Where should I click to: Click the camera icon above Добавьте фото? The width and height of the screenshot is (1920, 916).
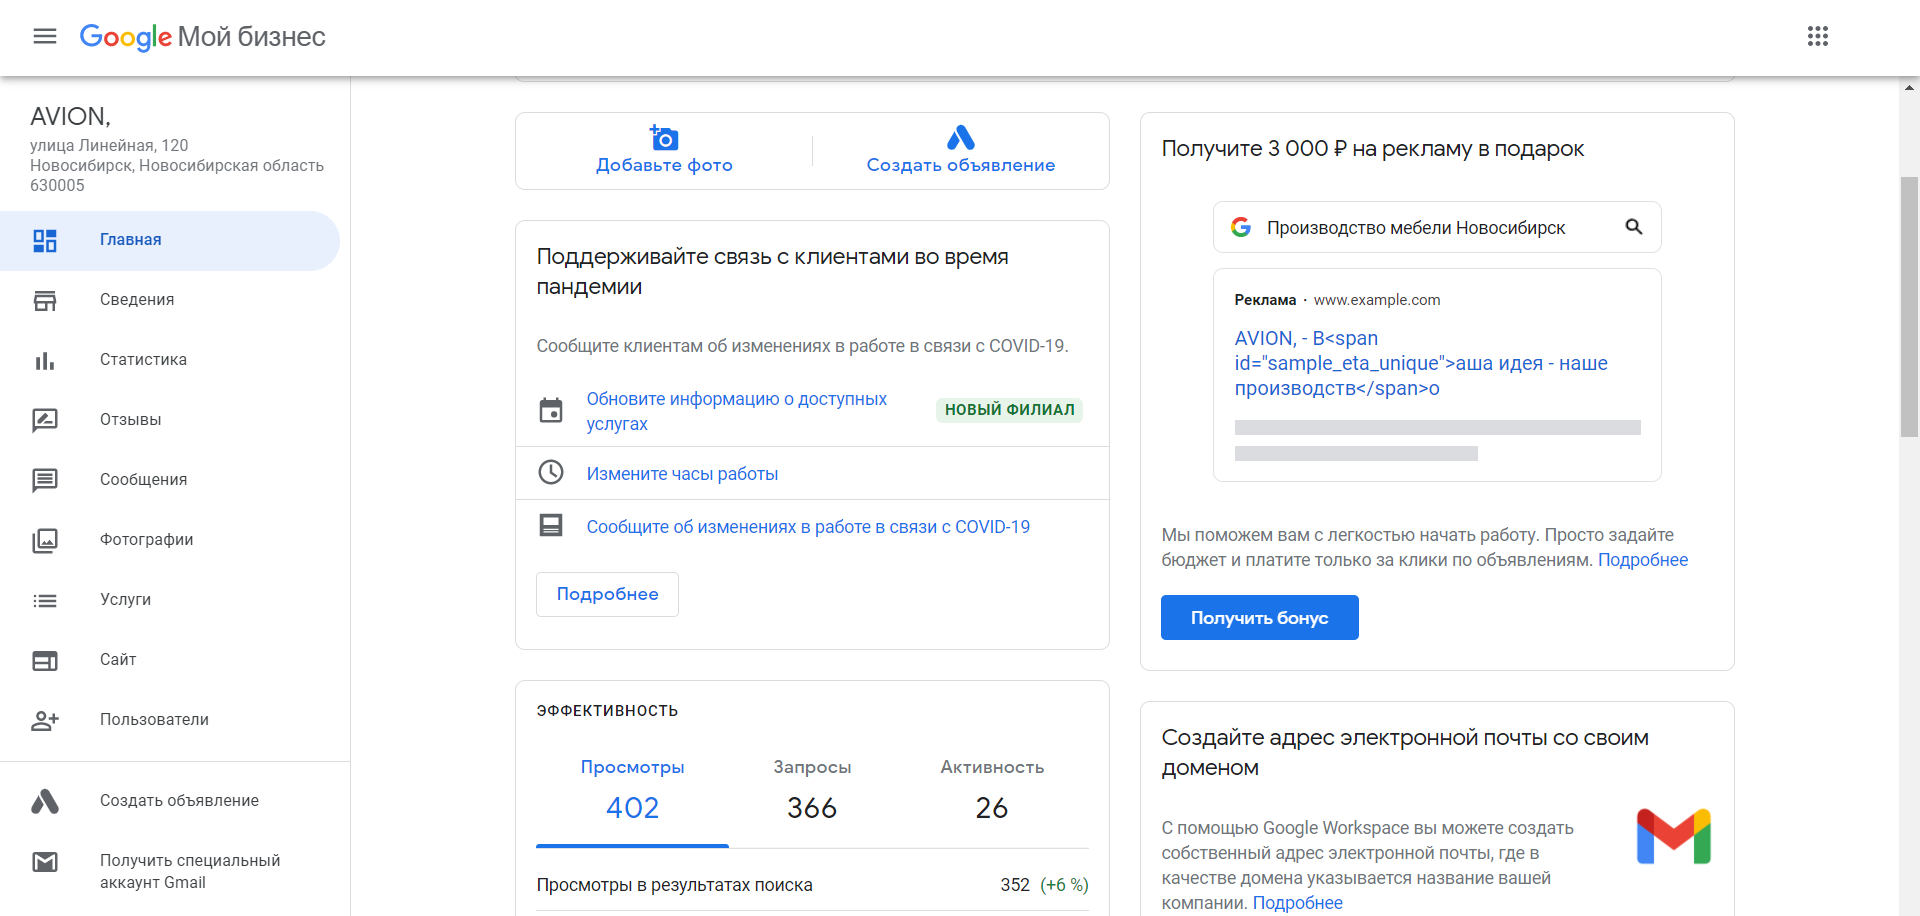[x=664, y=137]
